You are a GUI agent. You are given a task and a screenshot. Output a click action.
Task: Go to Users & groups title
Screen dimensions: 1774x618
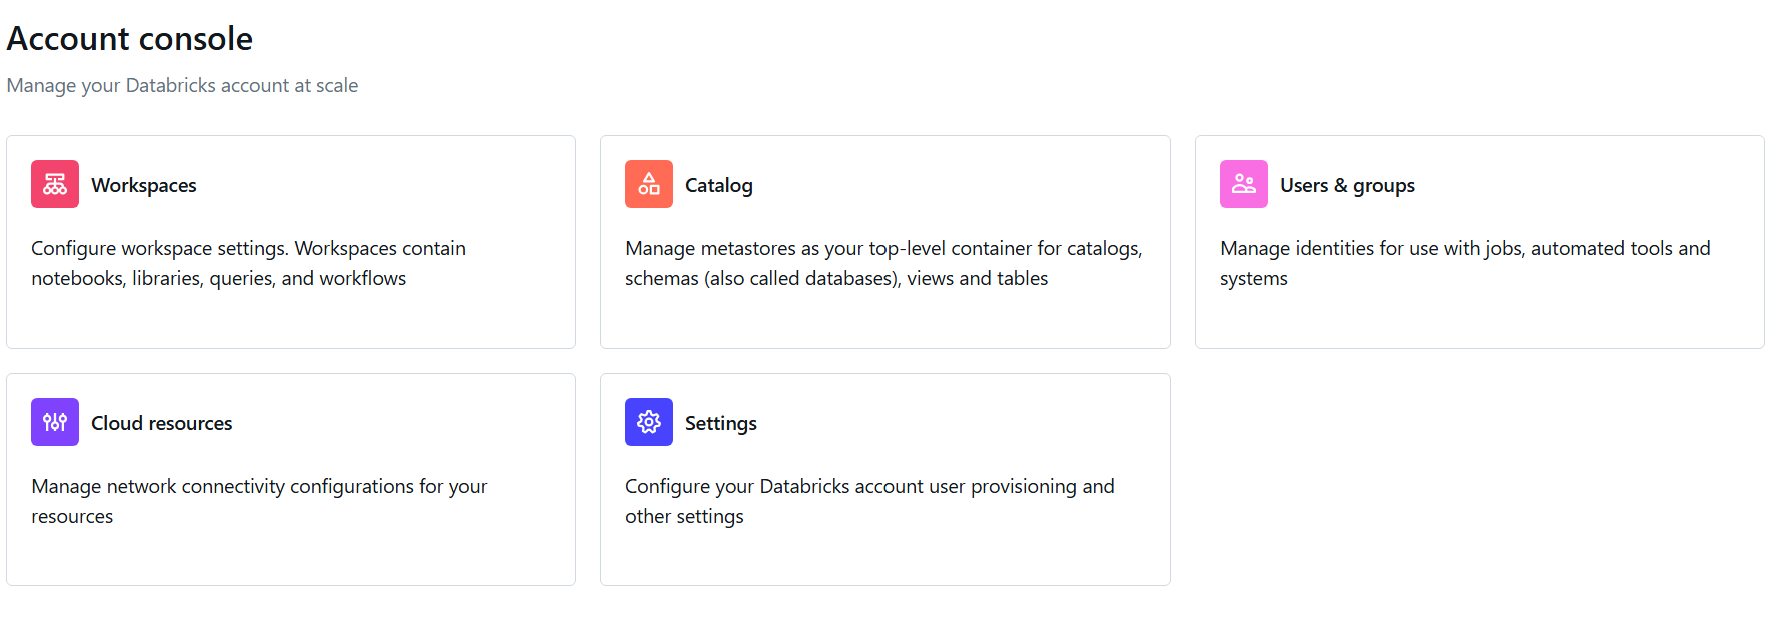coord(1346,185)
